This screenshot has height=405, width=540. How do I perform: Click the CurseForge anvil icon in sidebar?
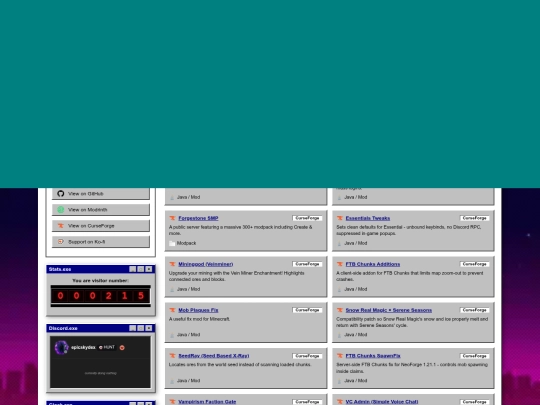click(x=61, y=226)
